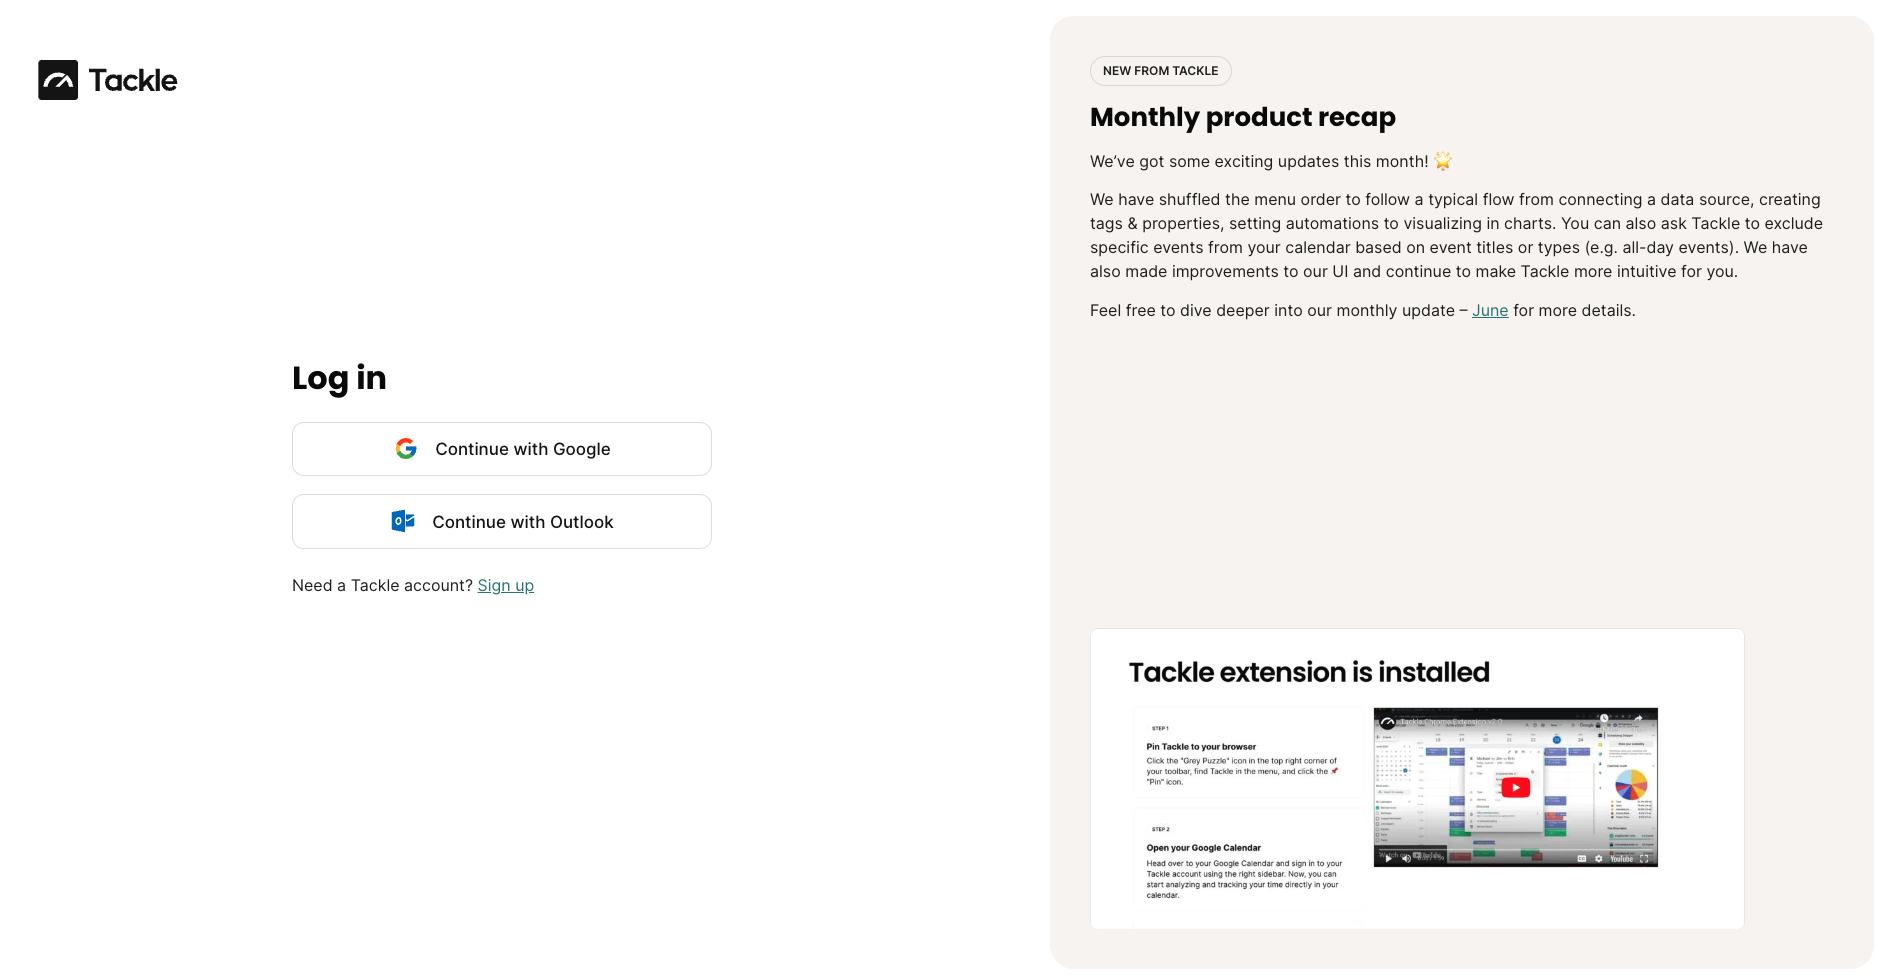Enter fullscreen mode on the video
1880x977 pixels.
pos(1646,859)
